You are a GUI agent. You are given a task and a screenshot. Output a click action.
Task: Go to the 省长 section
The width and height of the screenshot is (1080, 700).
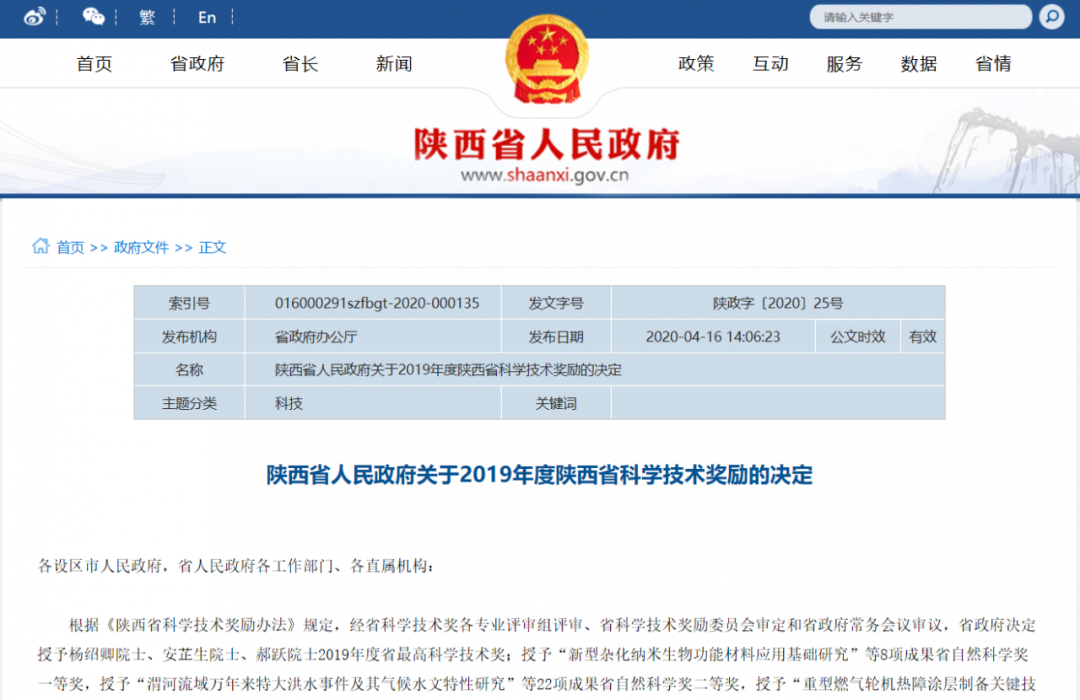tap(300, 64)
